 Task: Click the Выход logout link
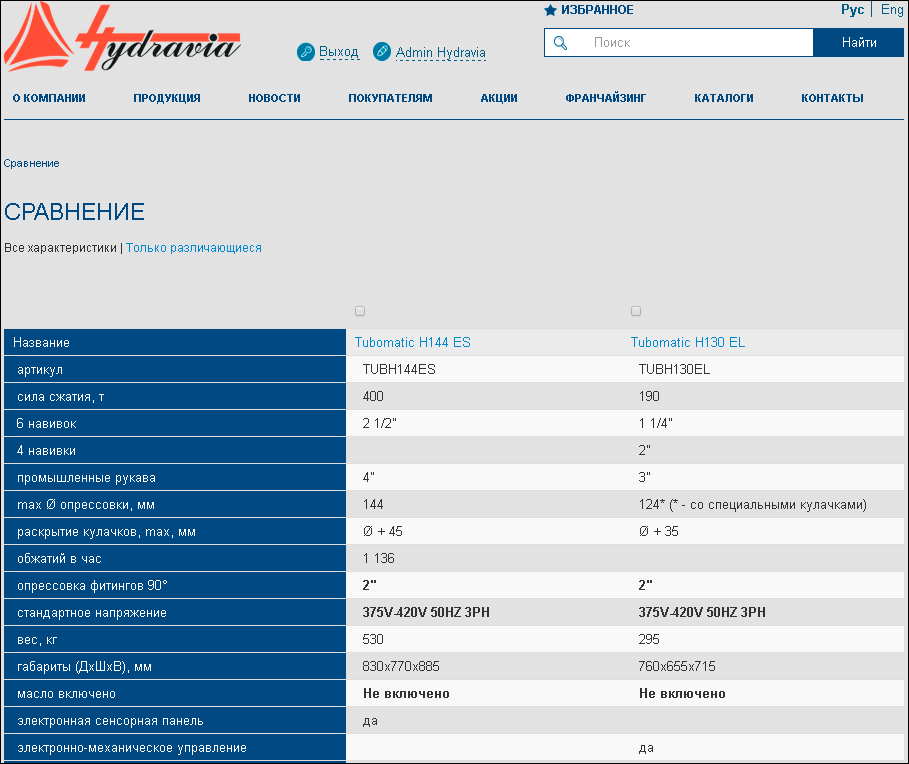339,52
